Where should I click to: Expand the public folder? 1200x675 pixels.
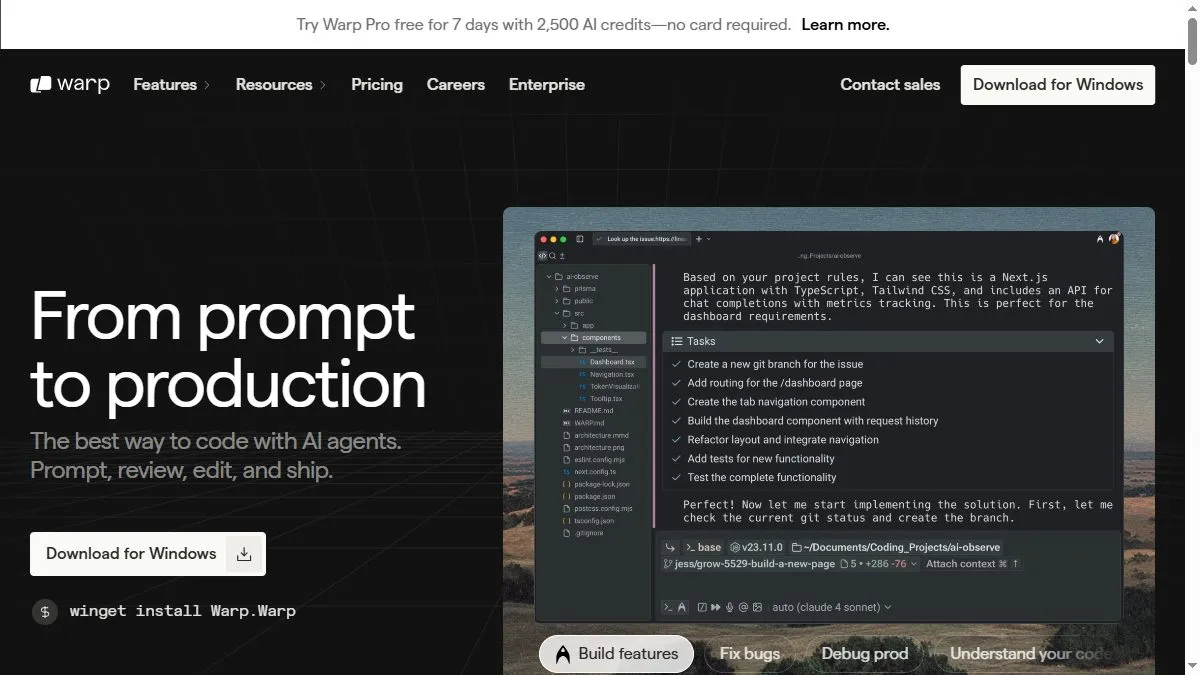click(x=557, y=300)
